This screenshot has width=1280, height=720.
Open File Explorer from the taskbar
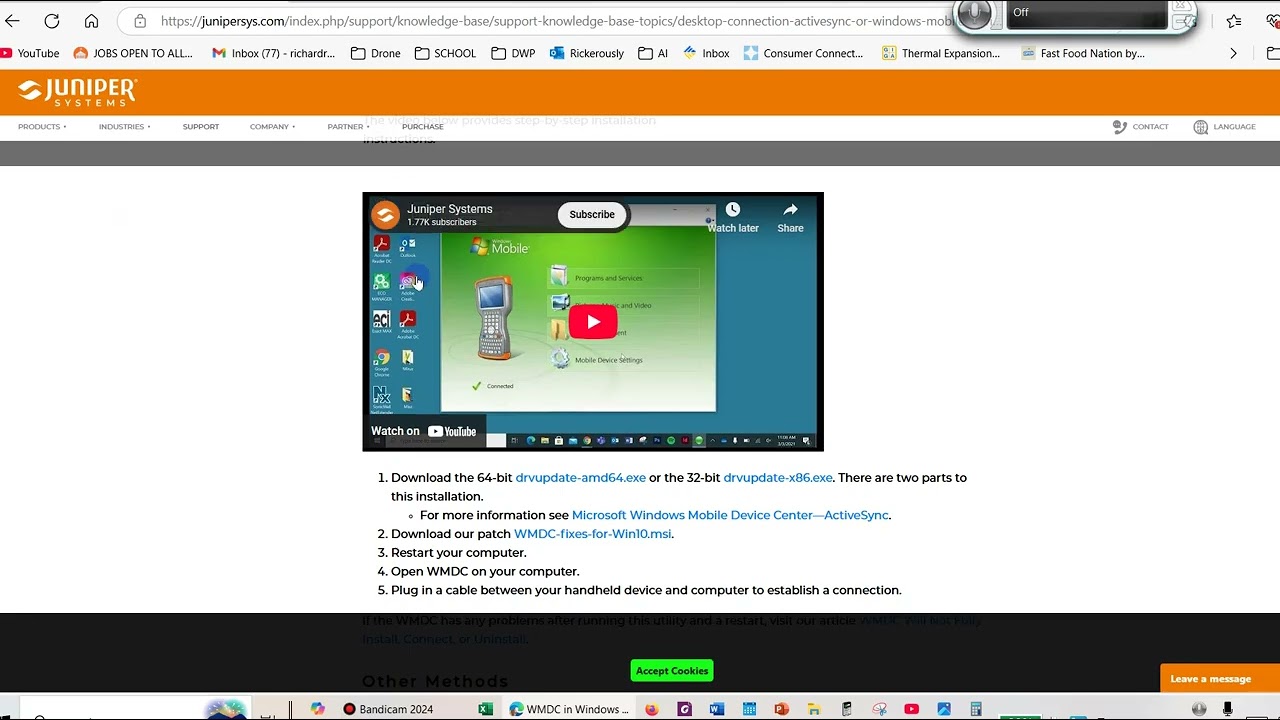(814, 709)
